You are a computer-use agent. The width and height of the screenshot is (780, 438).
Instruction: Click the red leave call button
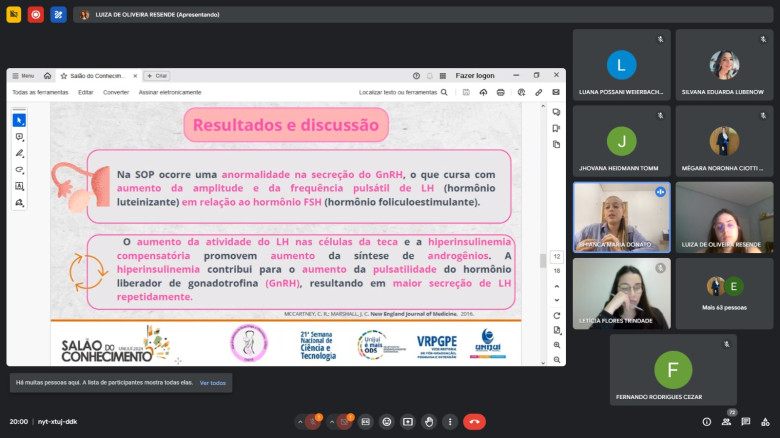coord(474,422)
